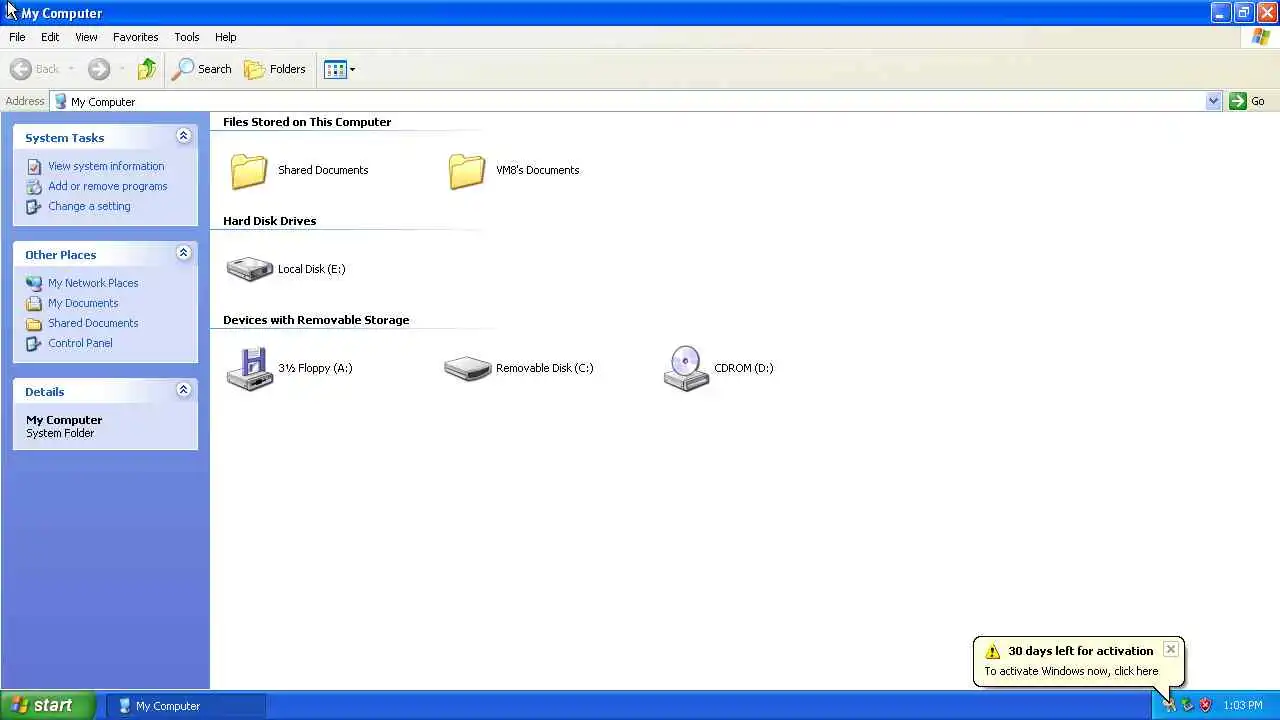Click Add or remove programs link
Viewport: 1280px width, 720px height.
(108, 186)
